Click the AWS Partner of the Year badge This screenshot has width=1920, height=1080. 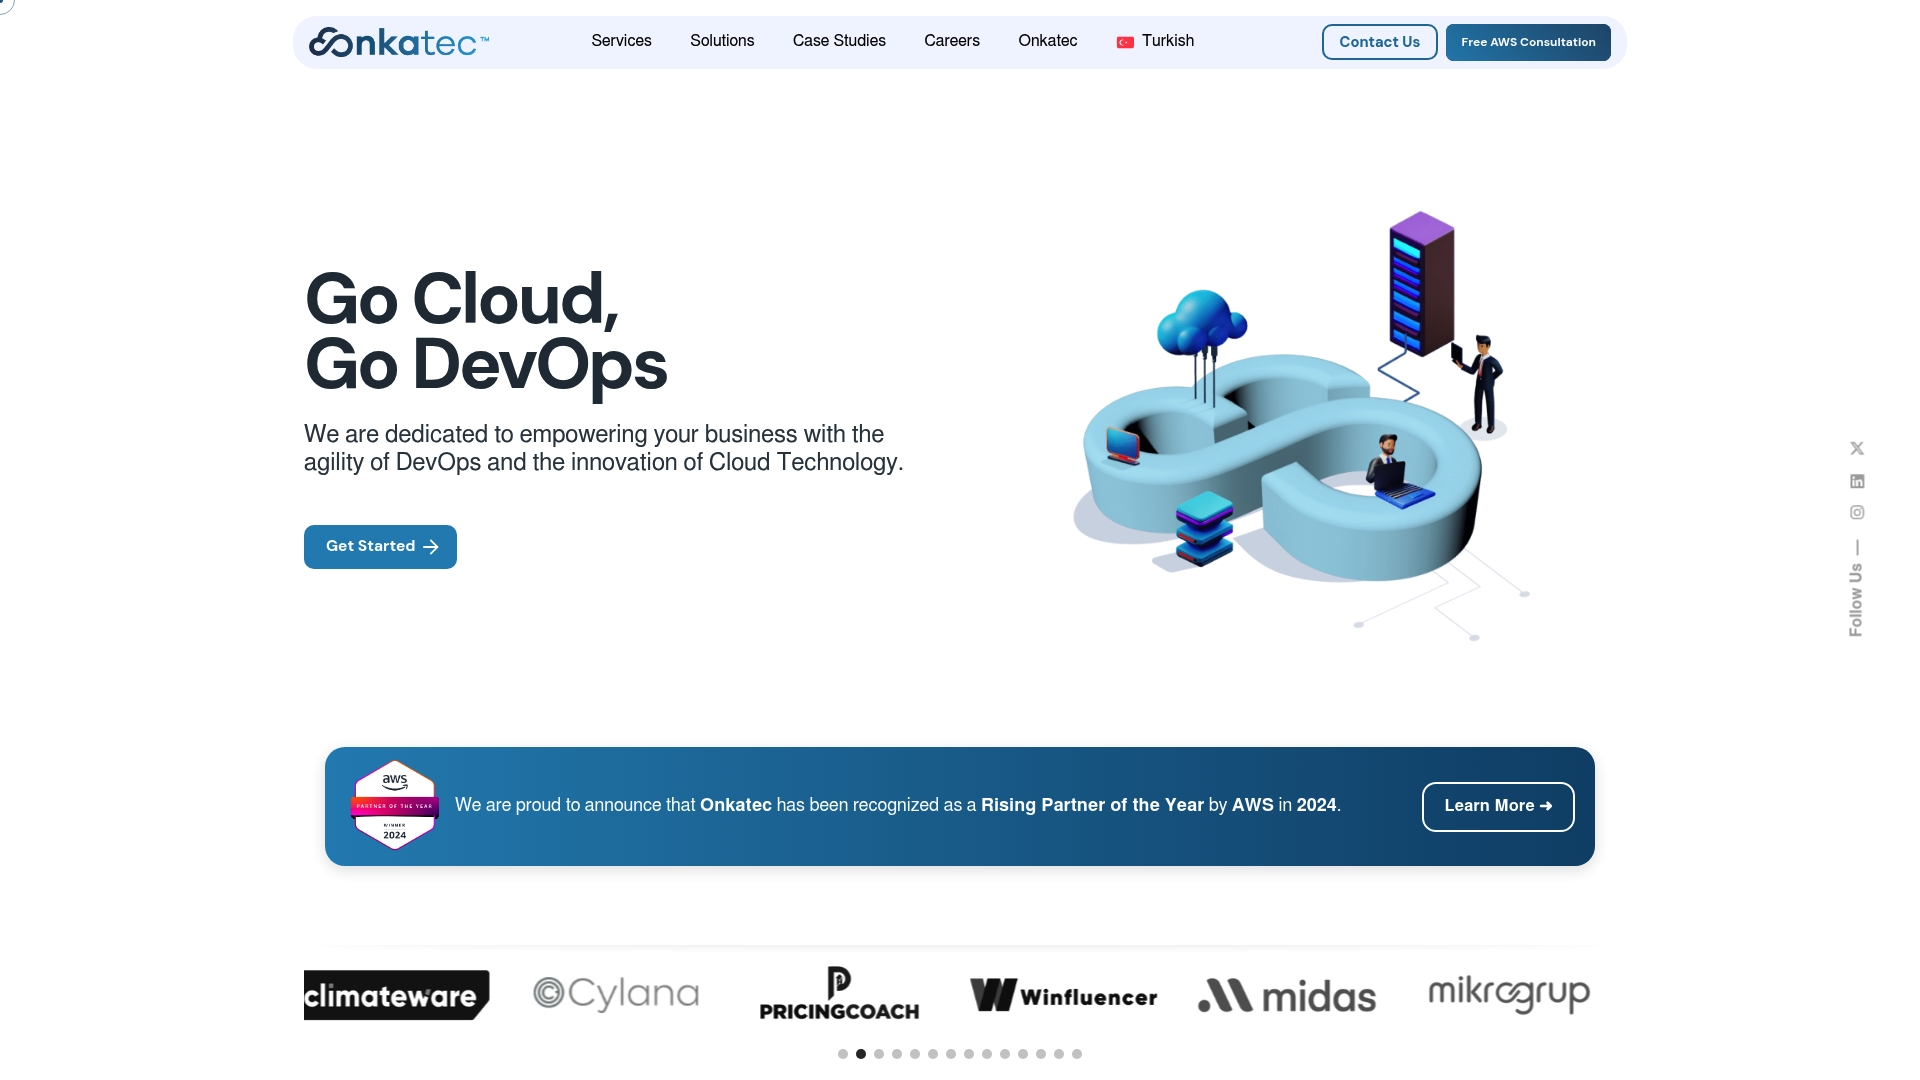click(395, 806)
